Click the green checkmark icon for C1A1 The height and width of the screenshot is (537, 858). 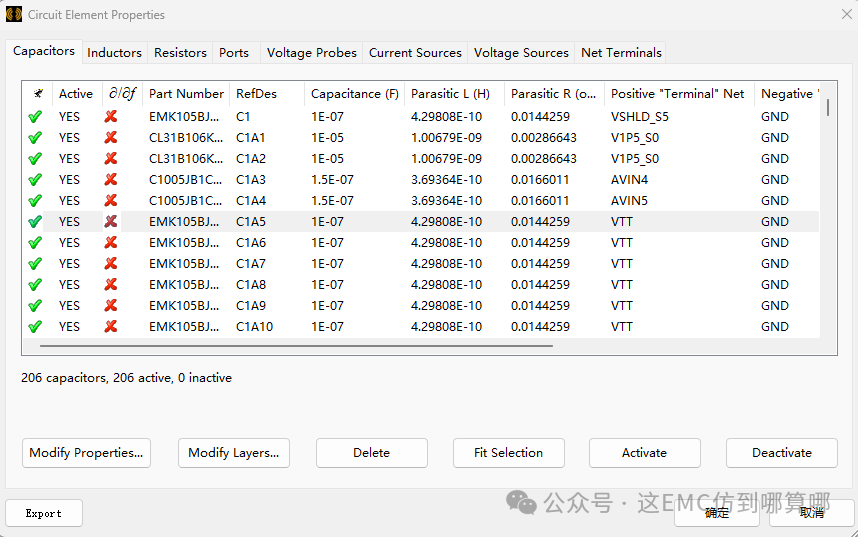coord(35,137)
